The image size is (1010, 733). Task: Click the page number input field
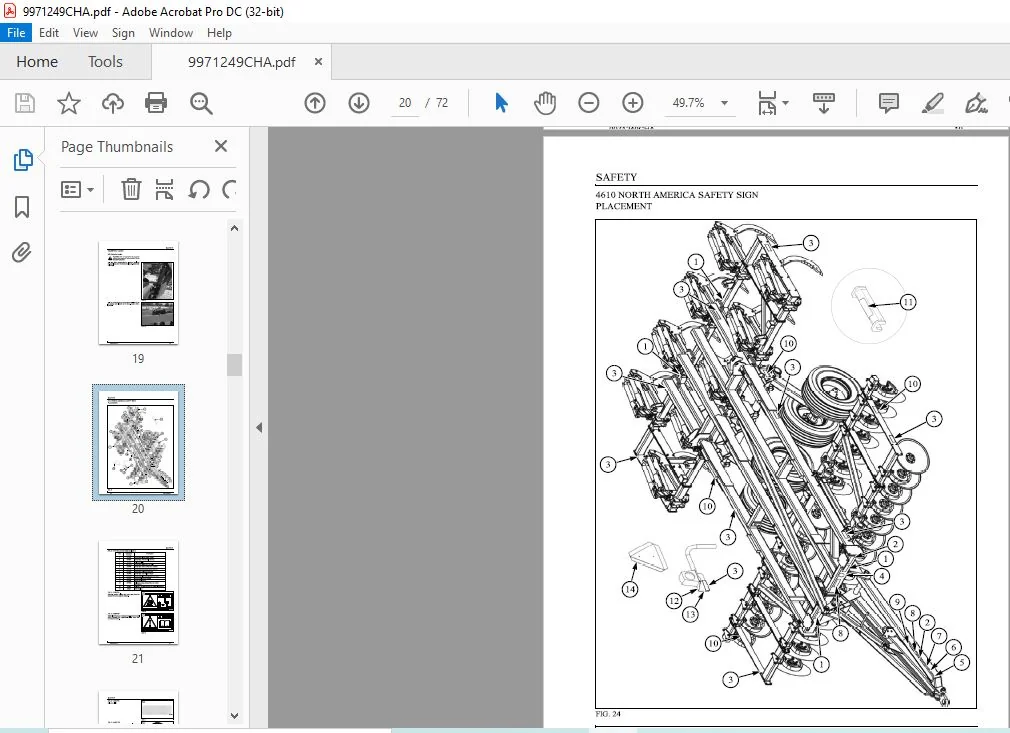tap(405, 103)
